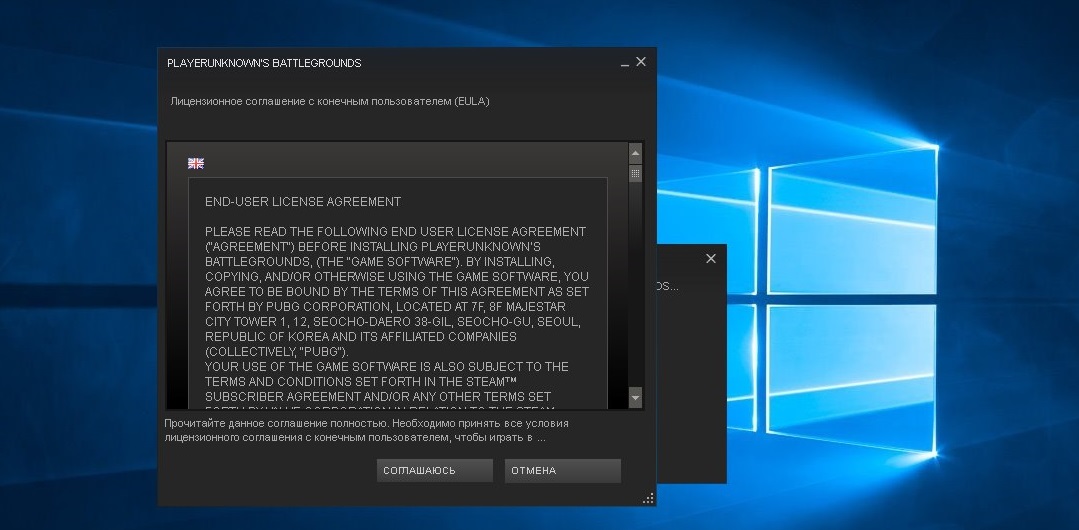Image resolution: width=1079 pixels, height=530 pixels.
Task: Decline via the ОТМЕНА button
Action: (563, 471)
